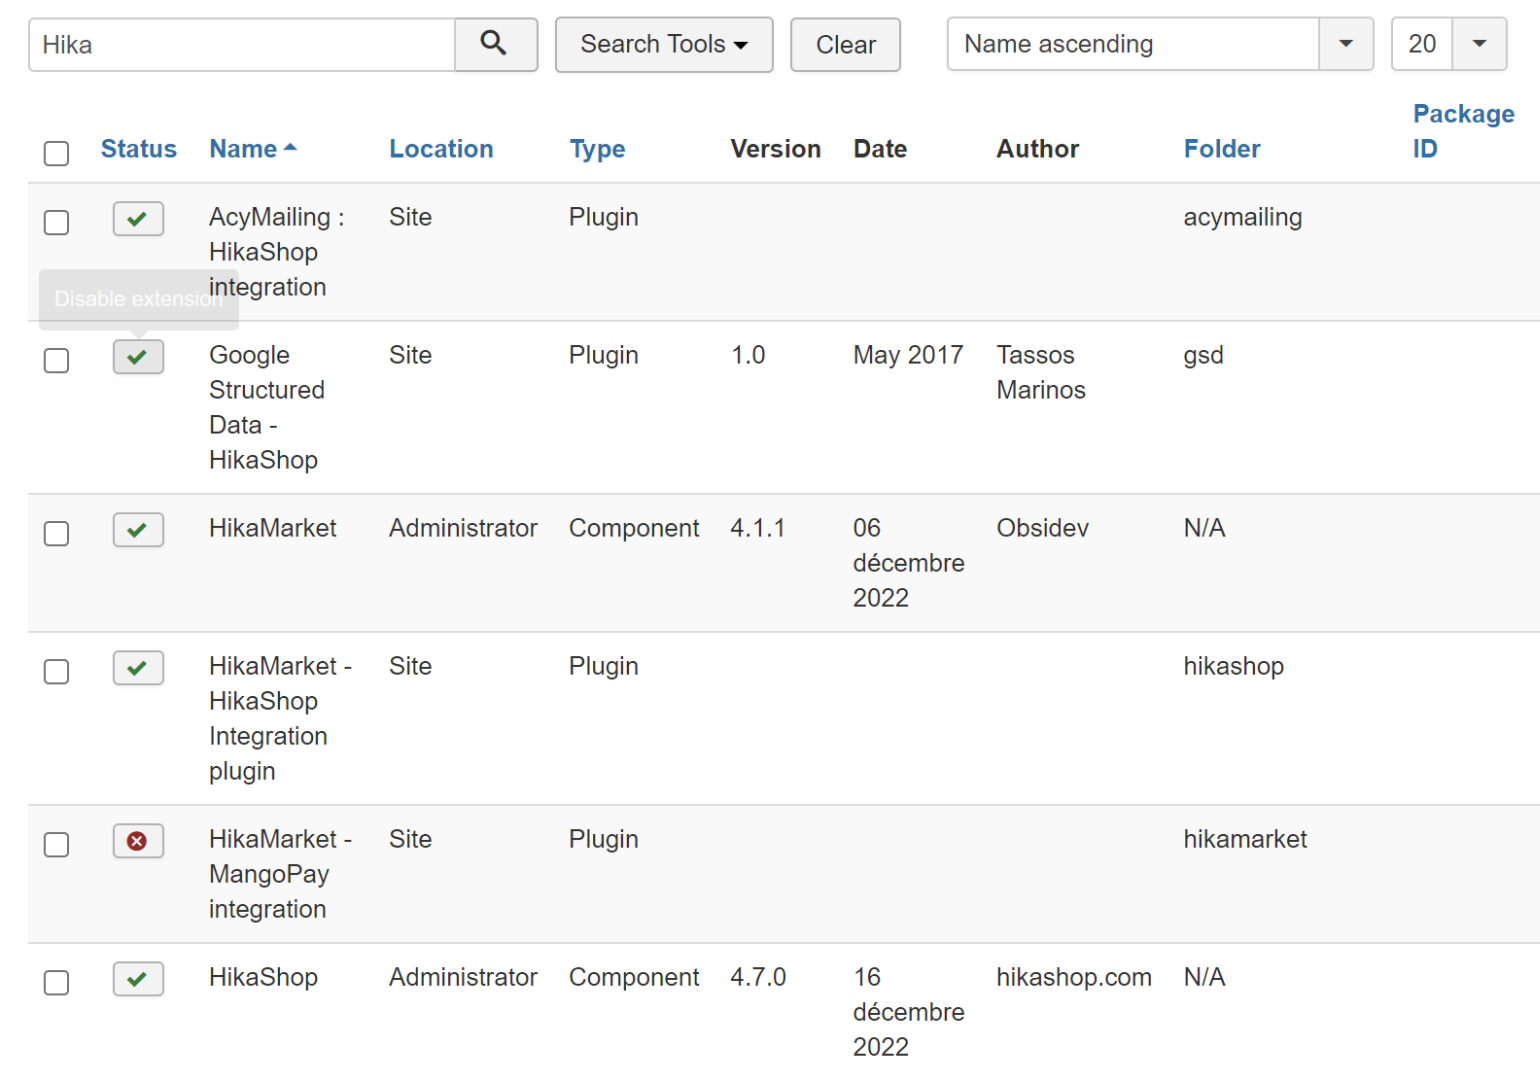Click the search magnifier icon button

(x=495, y=44)
